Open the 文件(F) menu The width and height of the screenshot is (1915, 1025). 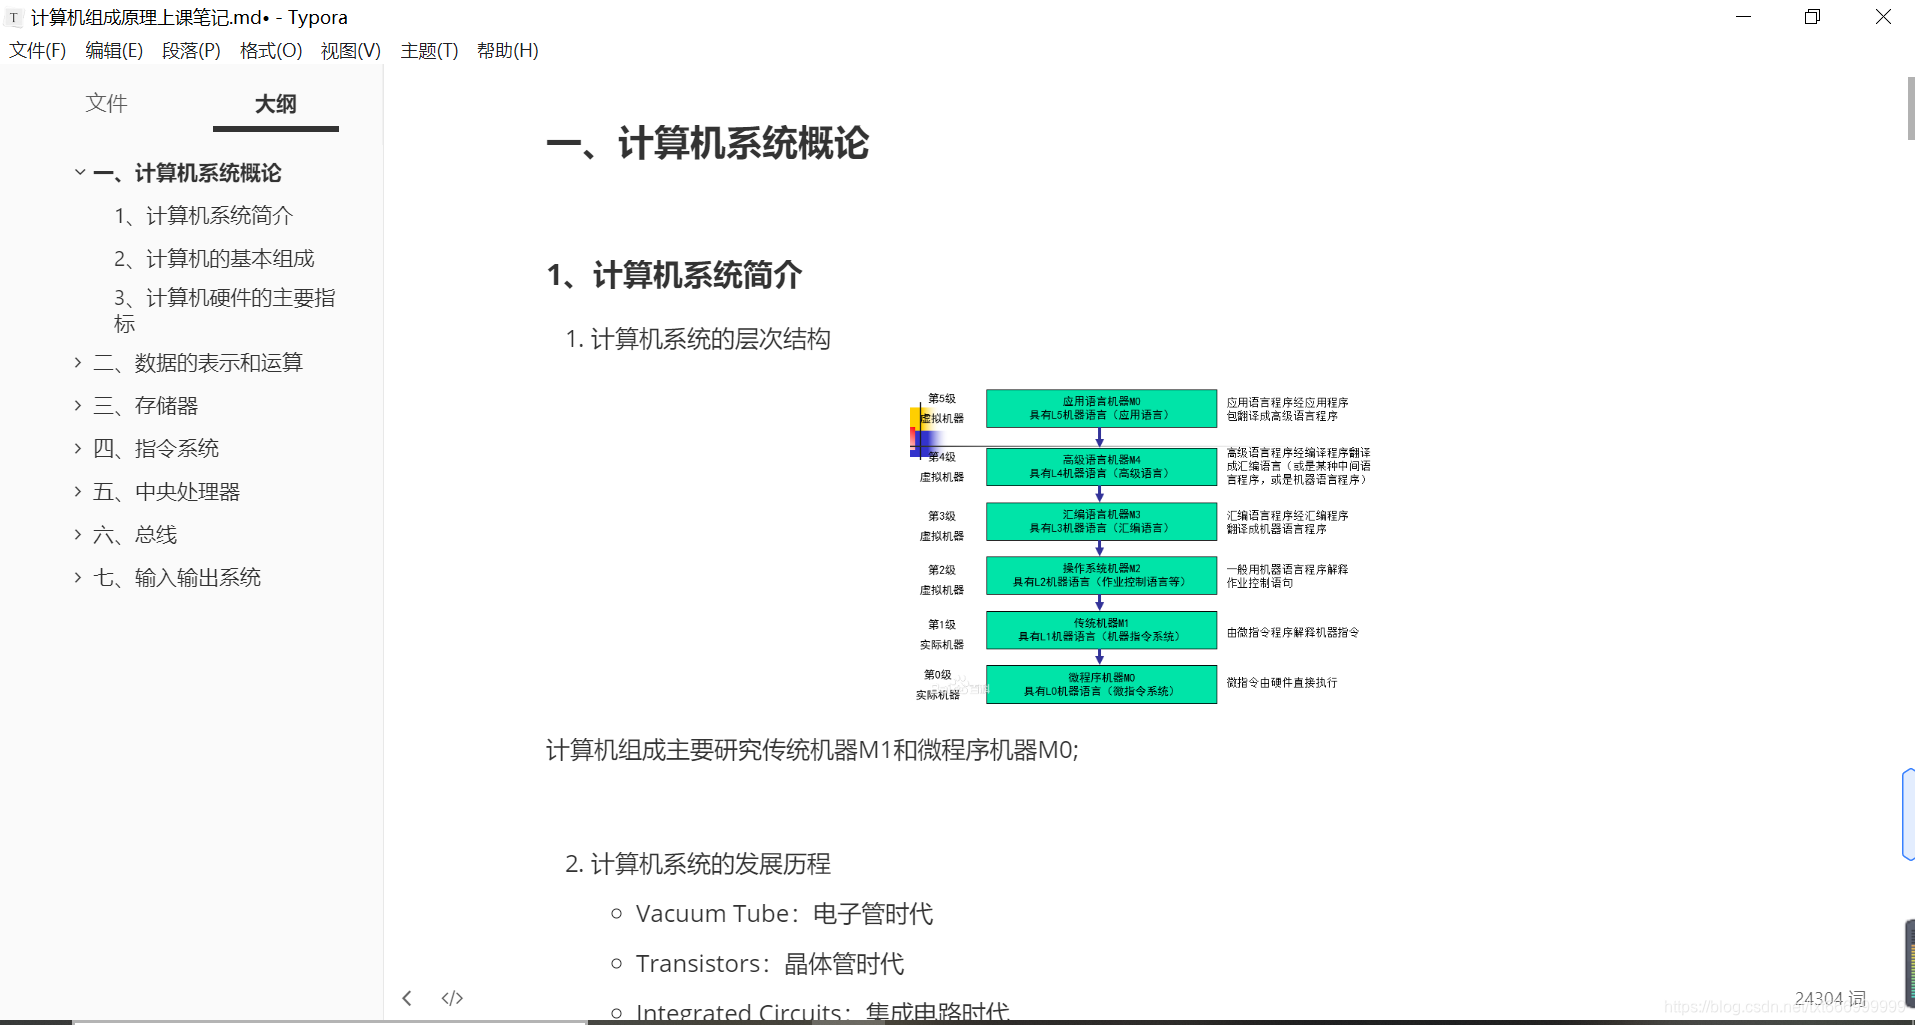click(x=38, y=51)
